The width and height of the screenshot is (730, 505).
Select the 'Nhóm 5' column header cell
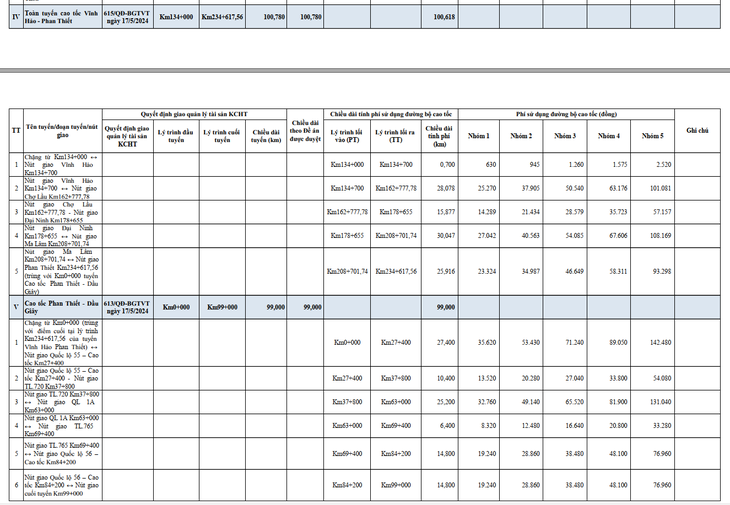[x=654, y=136]
